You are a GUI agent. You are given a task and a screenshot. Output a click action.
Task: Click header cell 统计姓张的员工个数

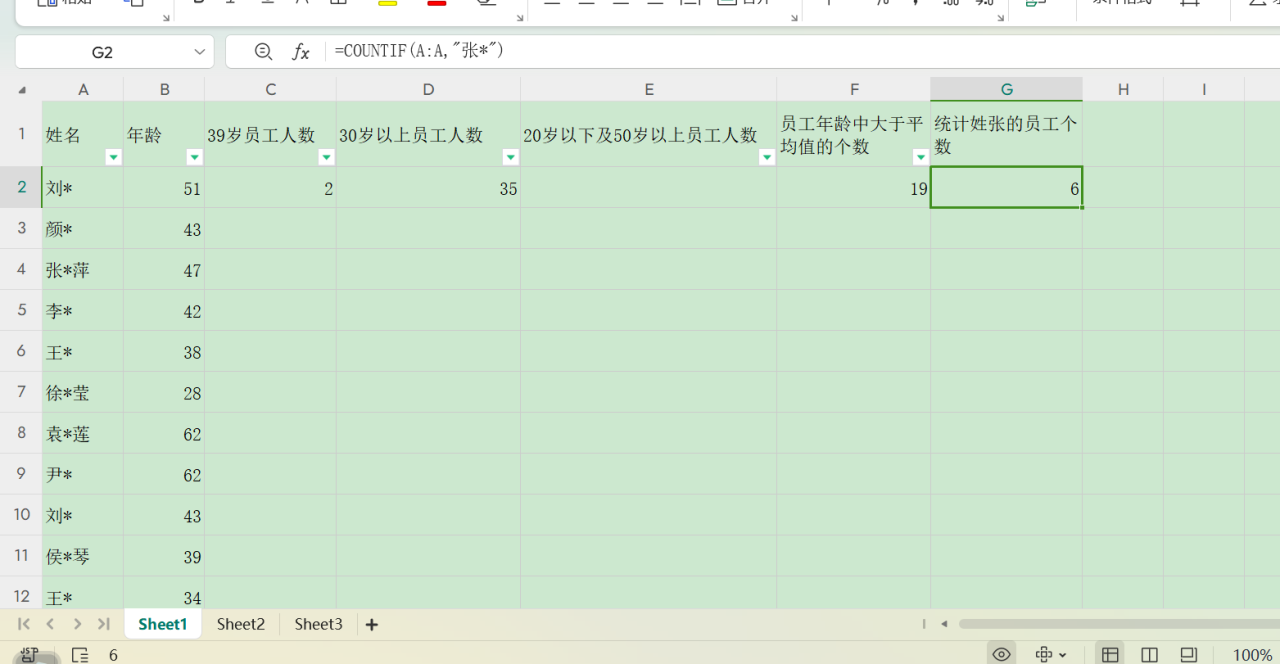pos(1007,134)
